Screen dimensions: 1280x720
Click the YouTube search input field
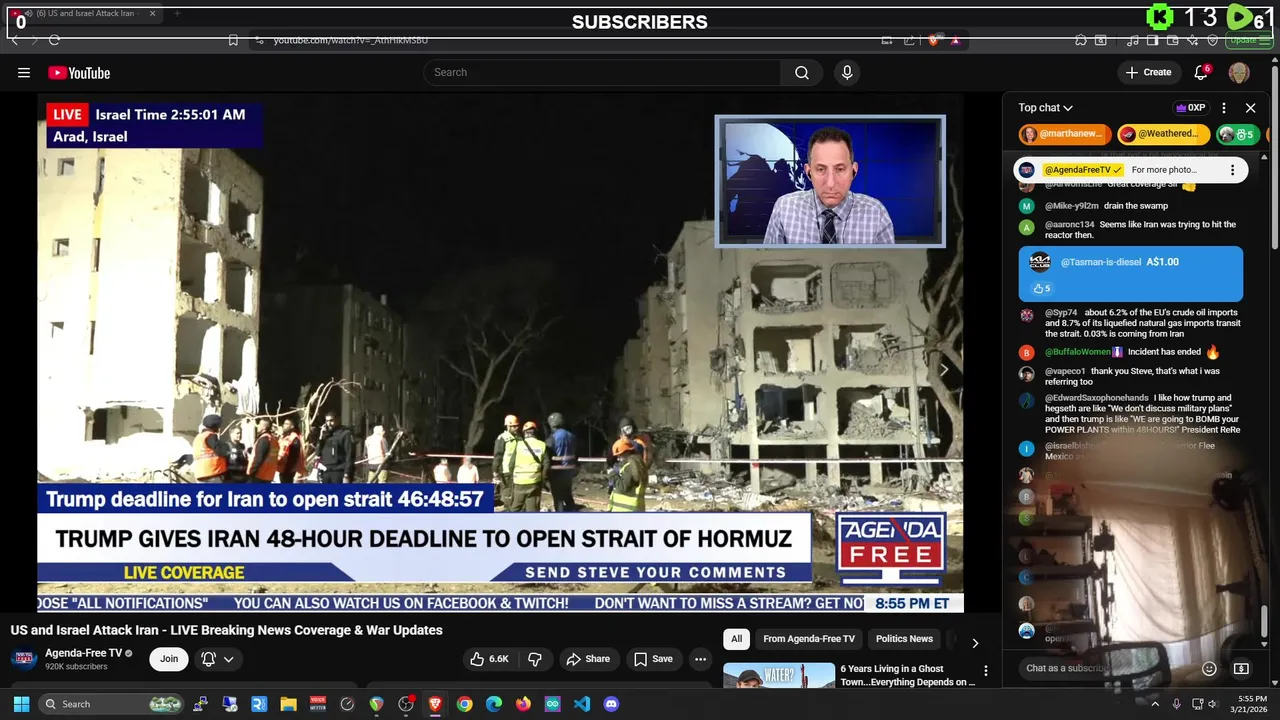(602, 72)
